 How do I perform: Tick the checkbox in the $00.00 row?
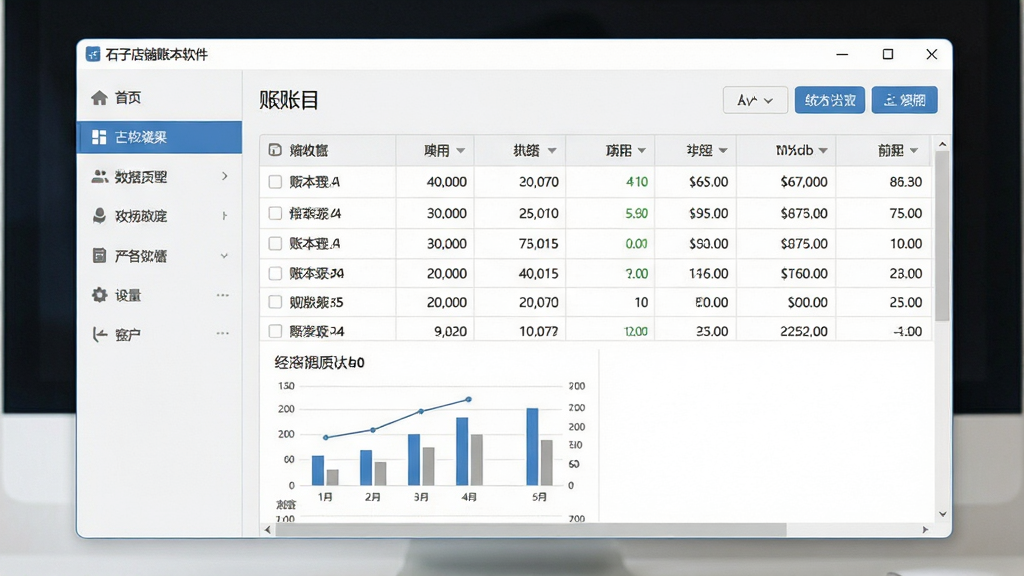point(275,302)
